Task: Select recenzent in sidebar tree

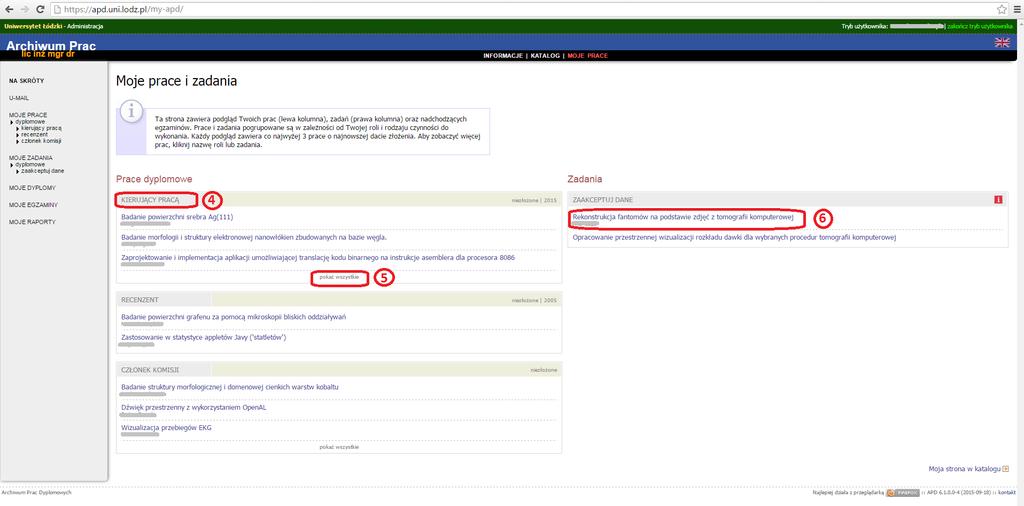Action: [x=34, y=134]
